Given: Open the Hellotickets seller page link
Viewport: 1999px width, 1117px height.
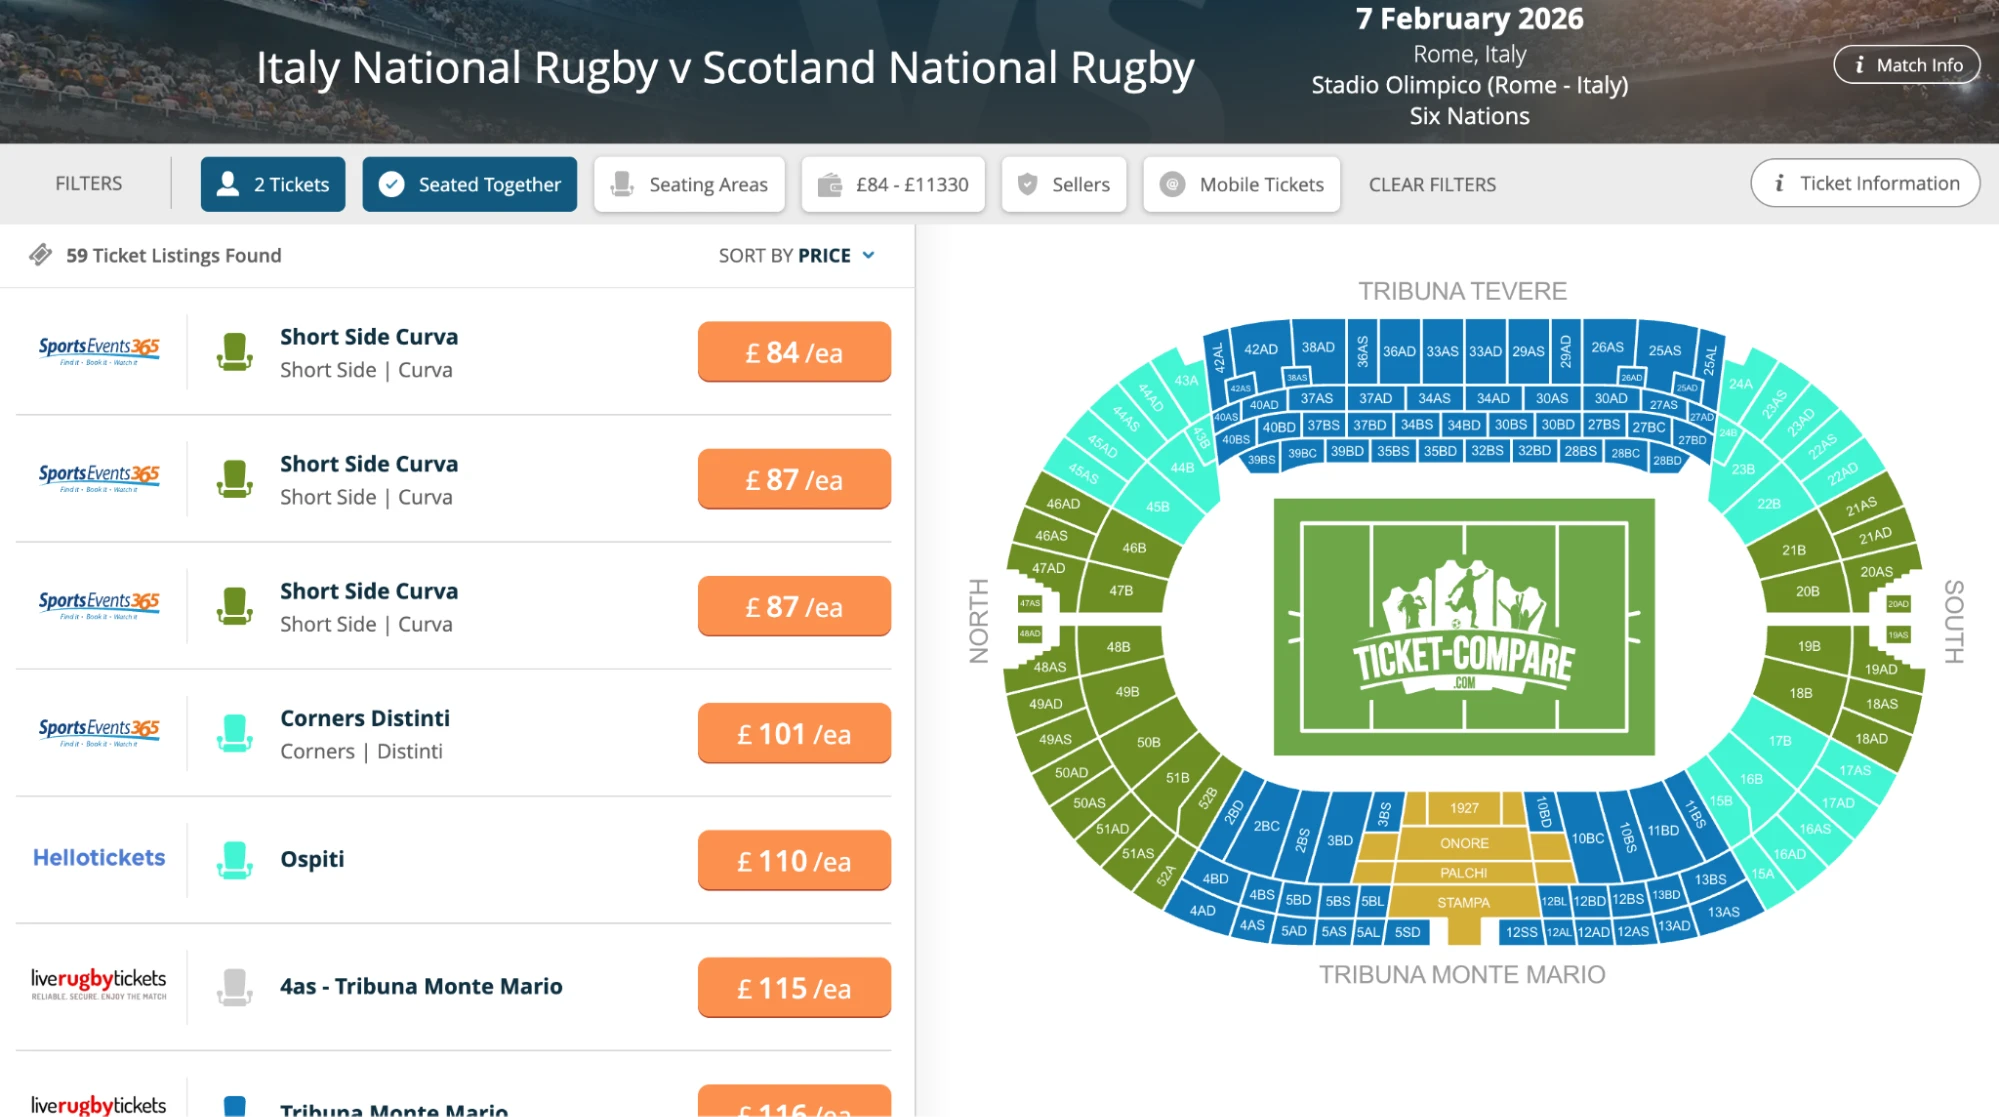Looking at the screenshot, I should [99, 857].
